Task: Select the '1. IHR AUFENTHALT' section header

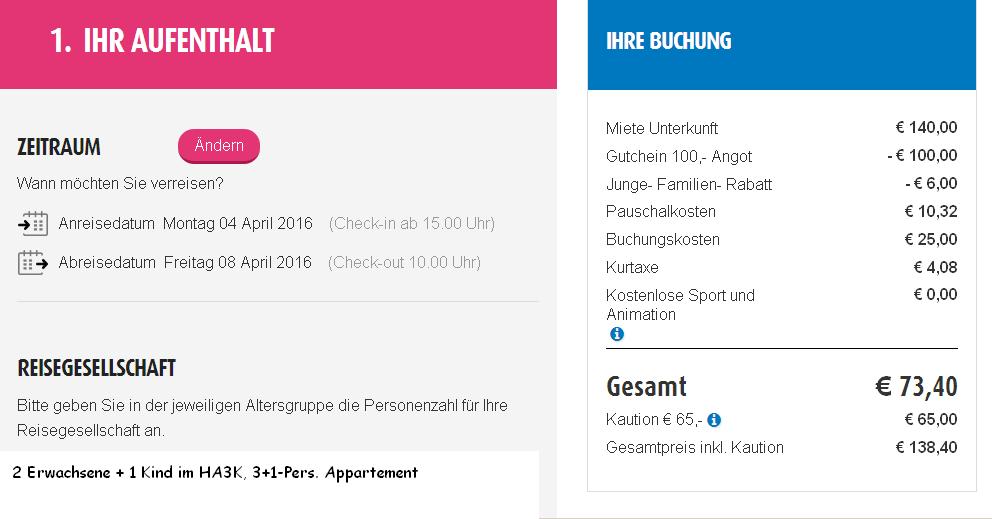Action: tap(162, 41)
